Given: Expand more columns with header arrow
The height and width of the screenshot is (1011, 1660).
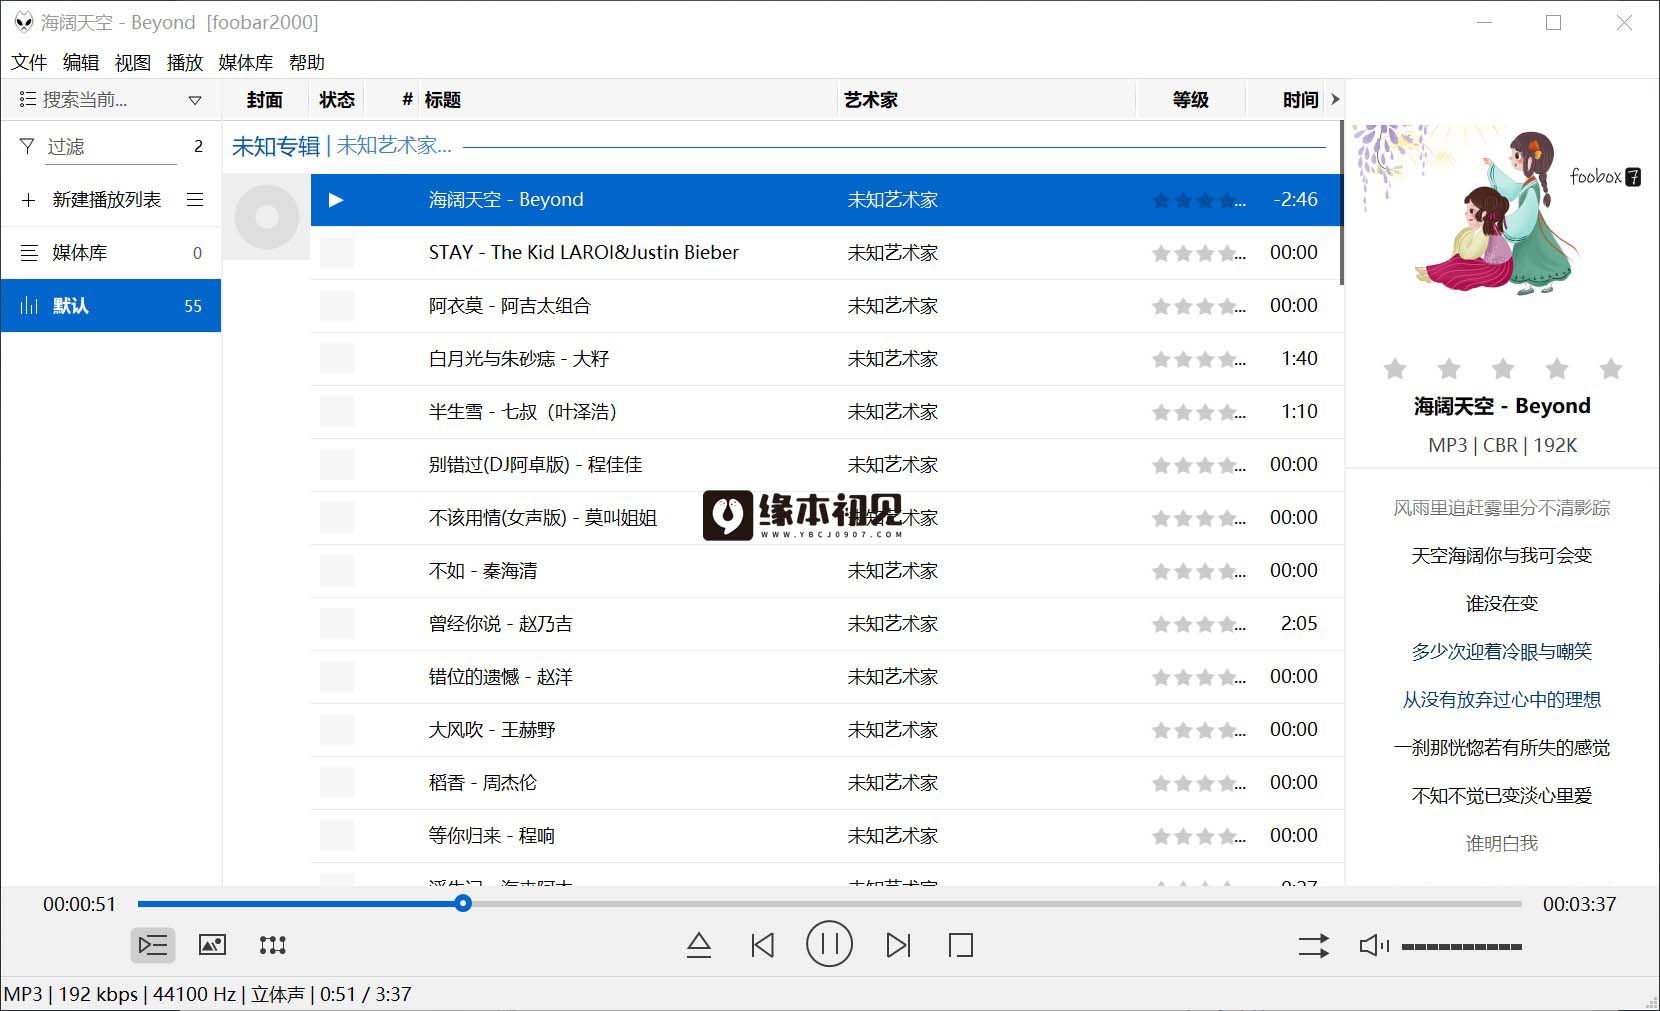Looking at the screenshot, I should tap(1335, 99).
